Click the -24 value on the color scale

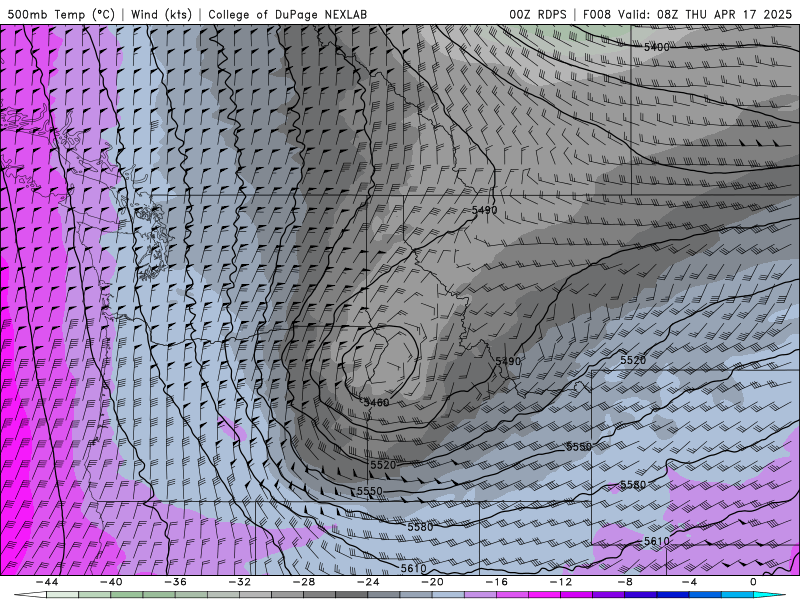pyautogui.click(x=368, y=582)
